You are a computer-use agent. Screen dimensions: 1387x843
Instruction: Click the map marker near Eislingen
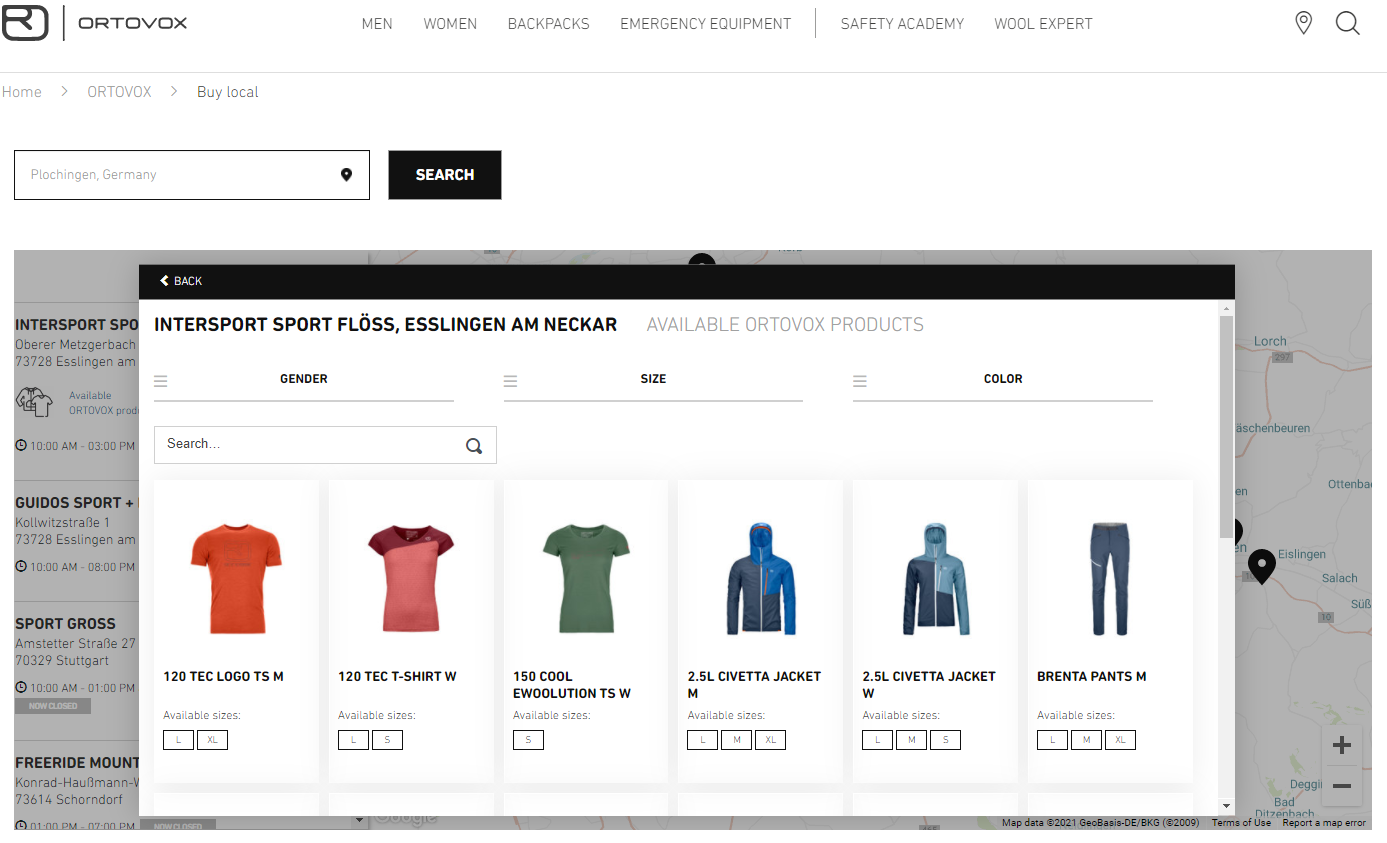point(1262,567)
